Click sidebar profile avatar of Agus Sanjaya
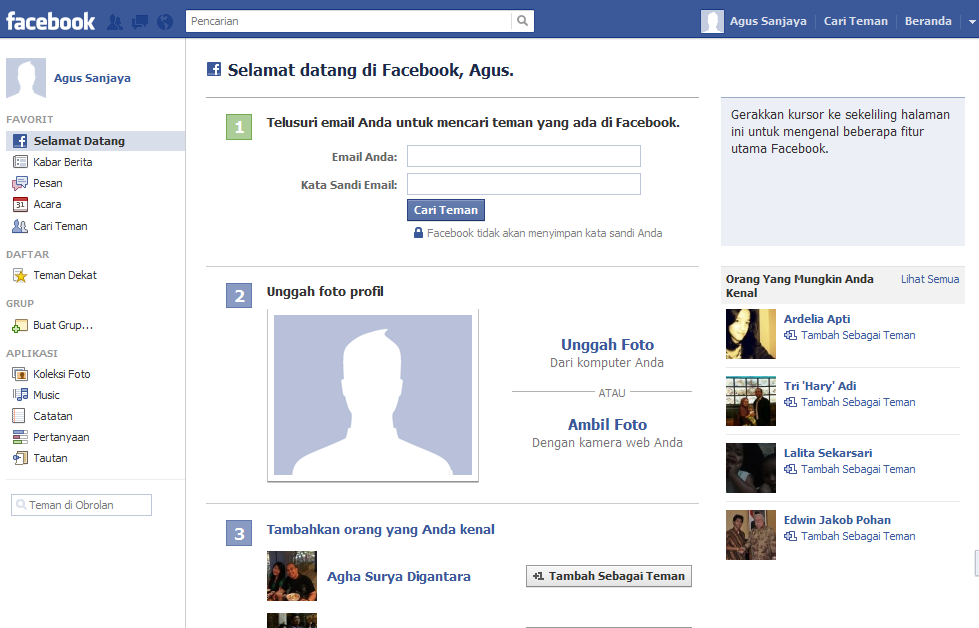Viewport: 979px width, 628px height. tap(26, 78)
